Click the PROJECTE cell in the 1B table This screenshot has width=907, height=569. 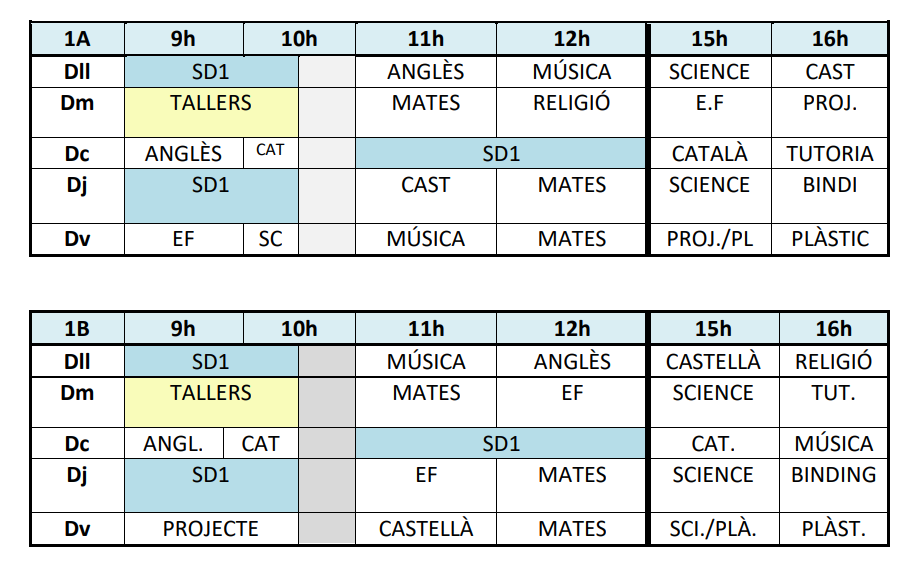pyautogui.click(x=211, y=529)
